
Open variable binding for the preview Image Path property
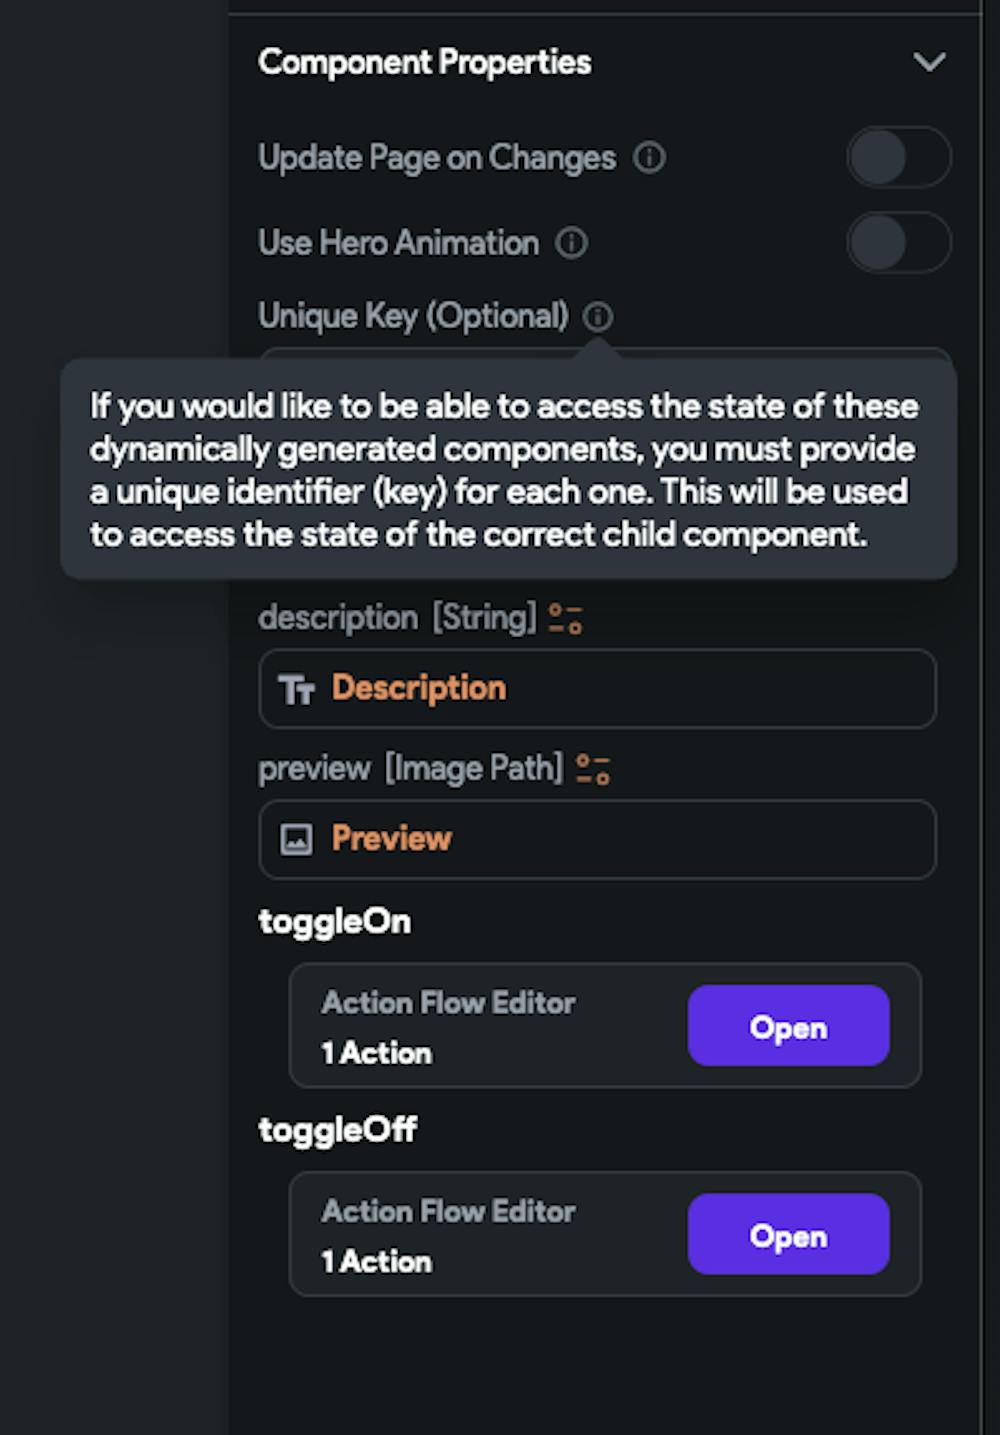[594, 768]
